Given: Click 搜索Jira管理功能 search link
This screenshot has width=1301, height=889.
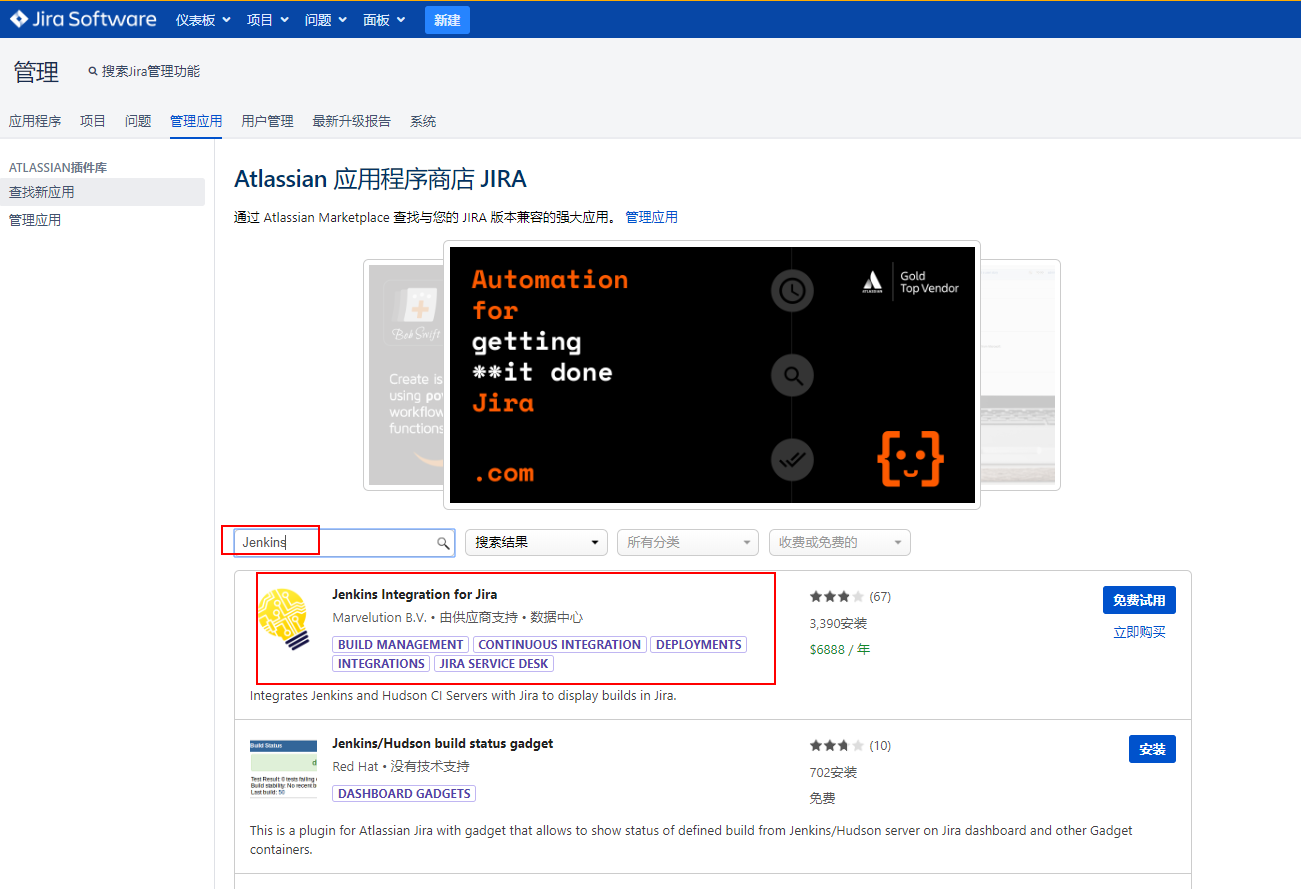Looking at the screenshot, I should pos(144,71).
